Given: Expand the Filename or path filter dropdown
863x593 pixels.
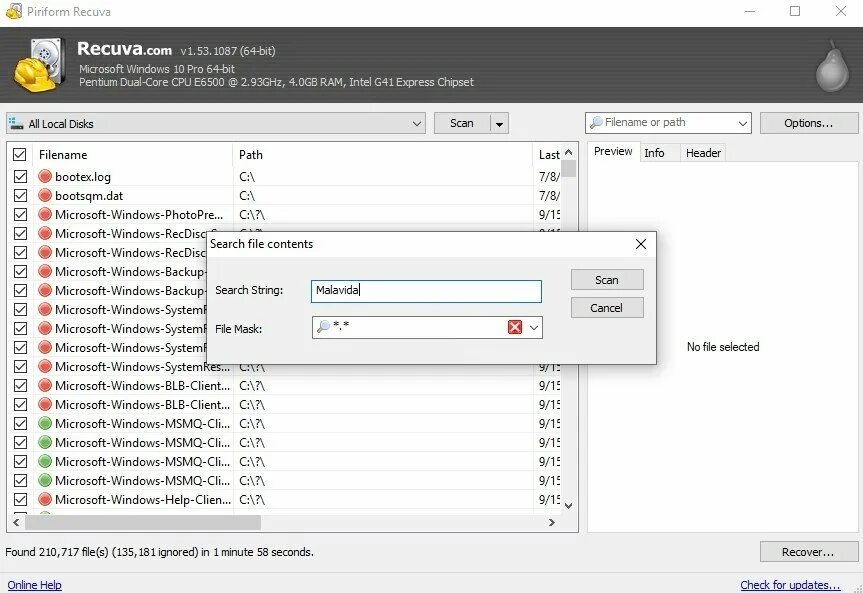Looking at the screenshot, I should tap(742, 123).
